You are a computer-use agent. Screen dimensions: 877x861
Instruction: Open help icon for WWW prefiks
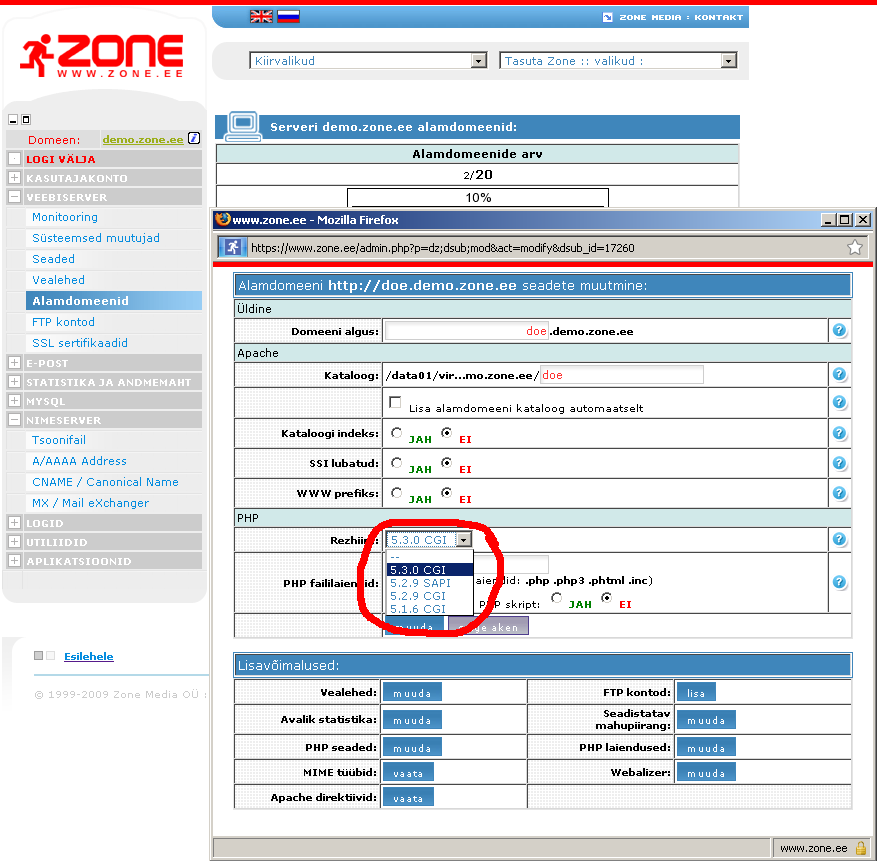pos(839,493)
